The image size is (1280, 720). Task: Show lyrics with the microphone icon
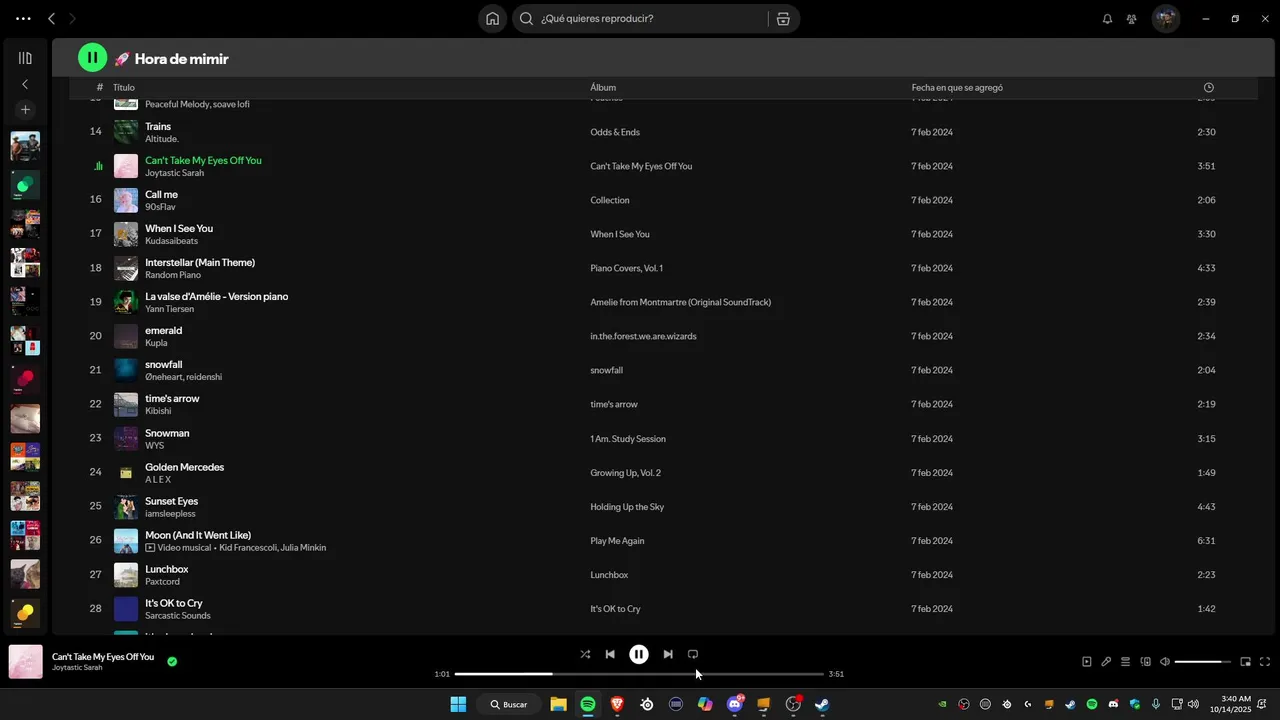pyautogui.click(x=1106, y=662)
